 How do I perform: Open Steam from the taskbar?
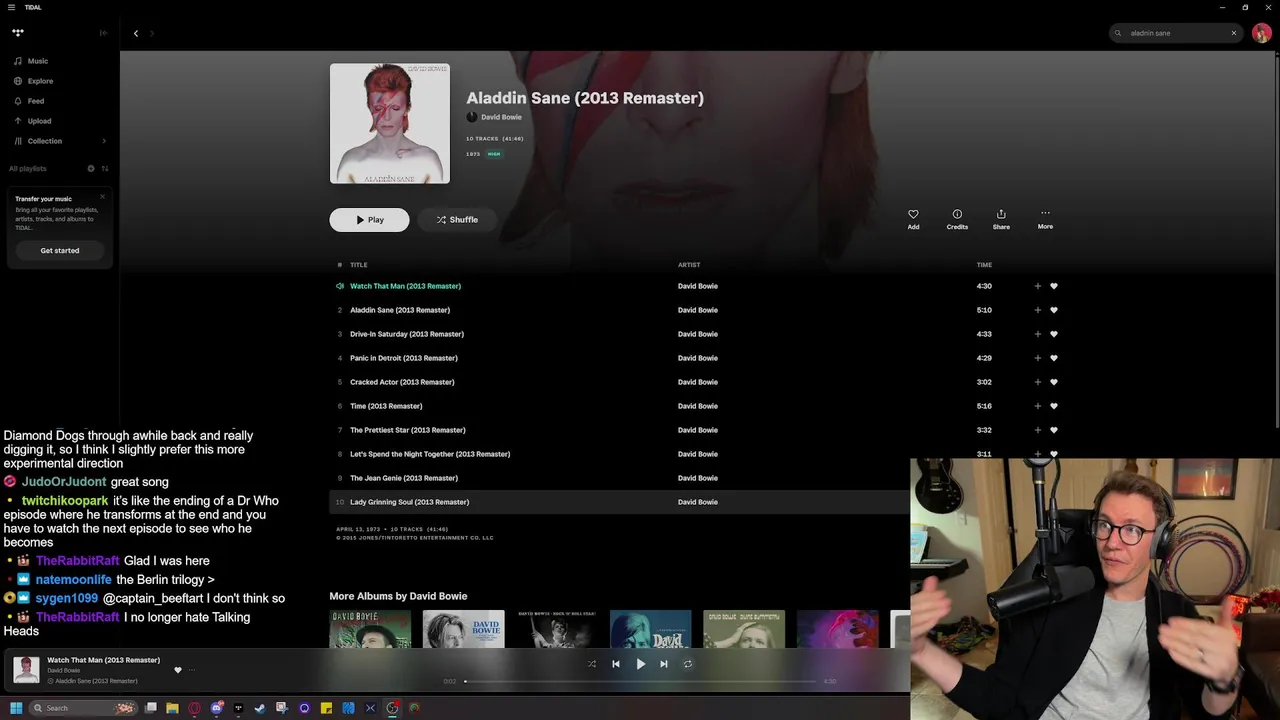tap(260, 708)
